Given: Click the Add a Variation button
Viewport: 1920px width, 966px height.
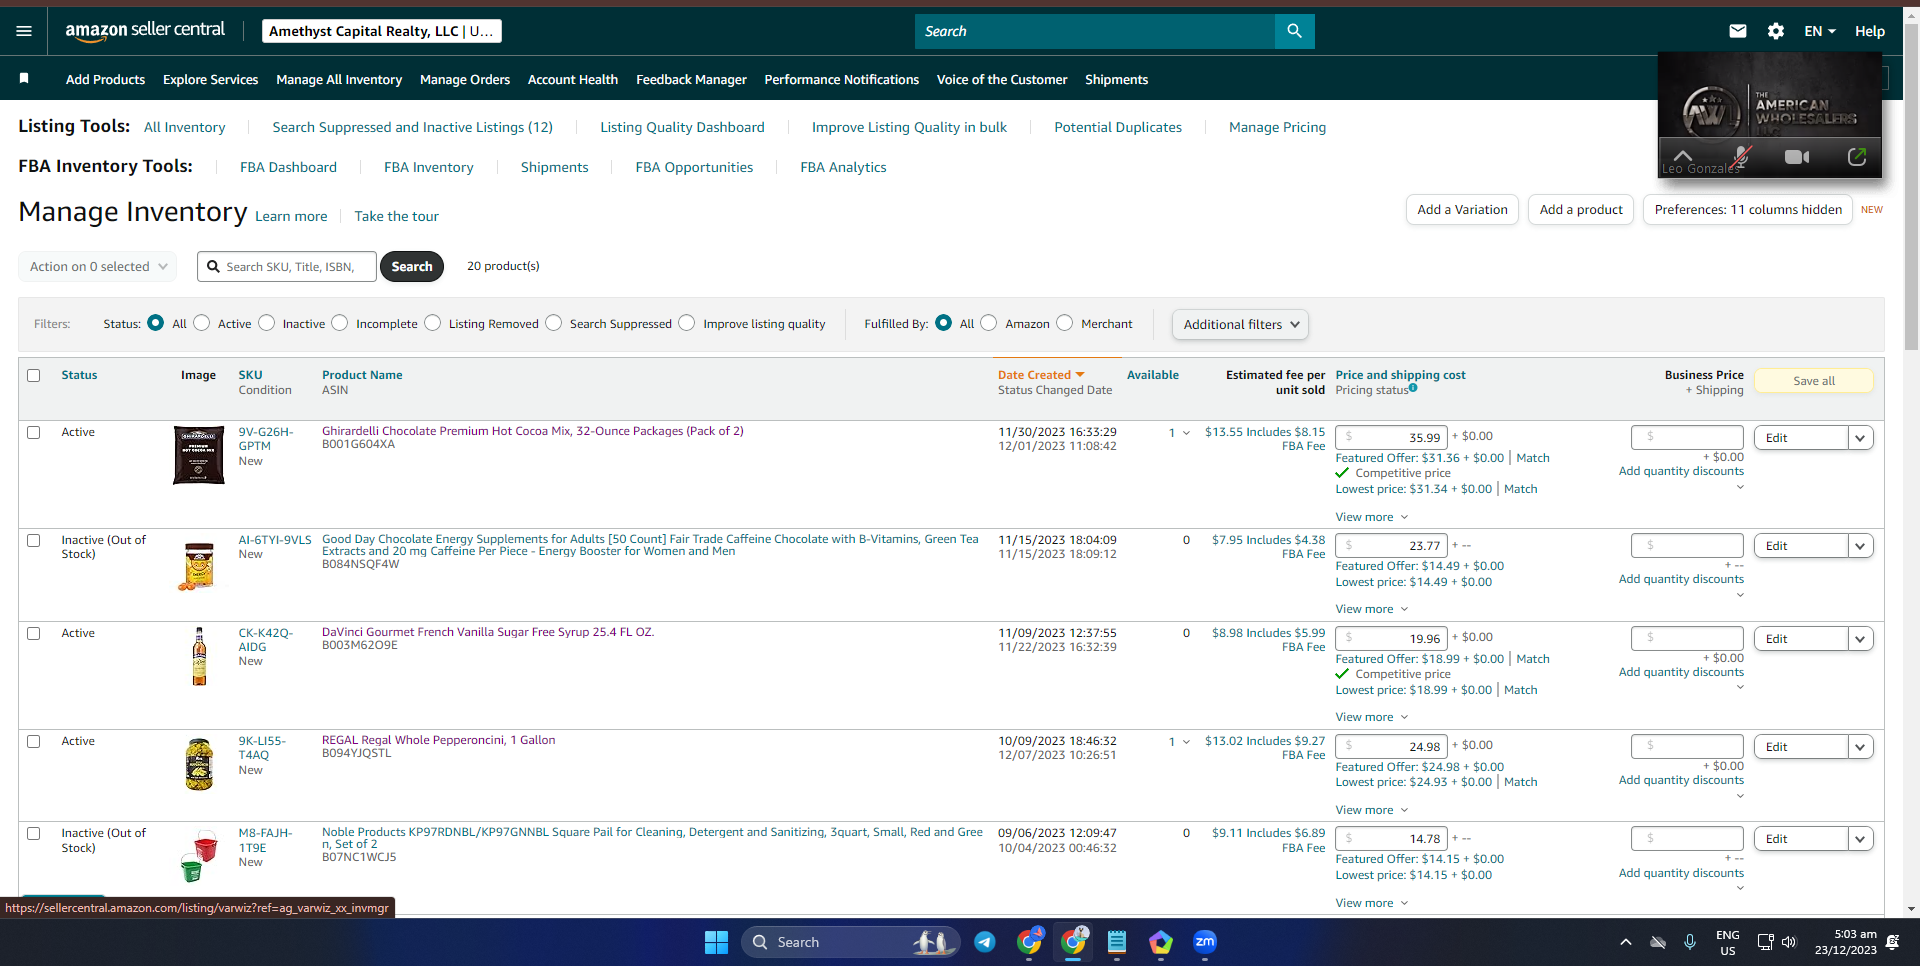Looking at the screenshot, I should click(x=1462, y=209).
